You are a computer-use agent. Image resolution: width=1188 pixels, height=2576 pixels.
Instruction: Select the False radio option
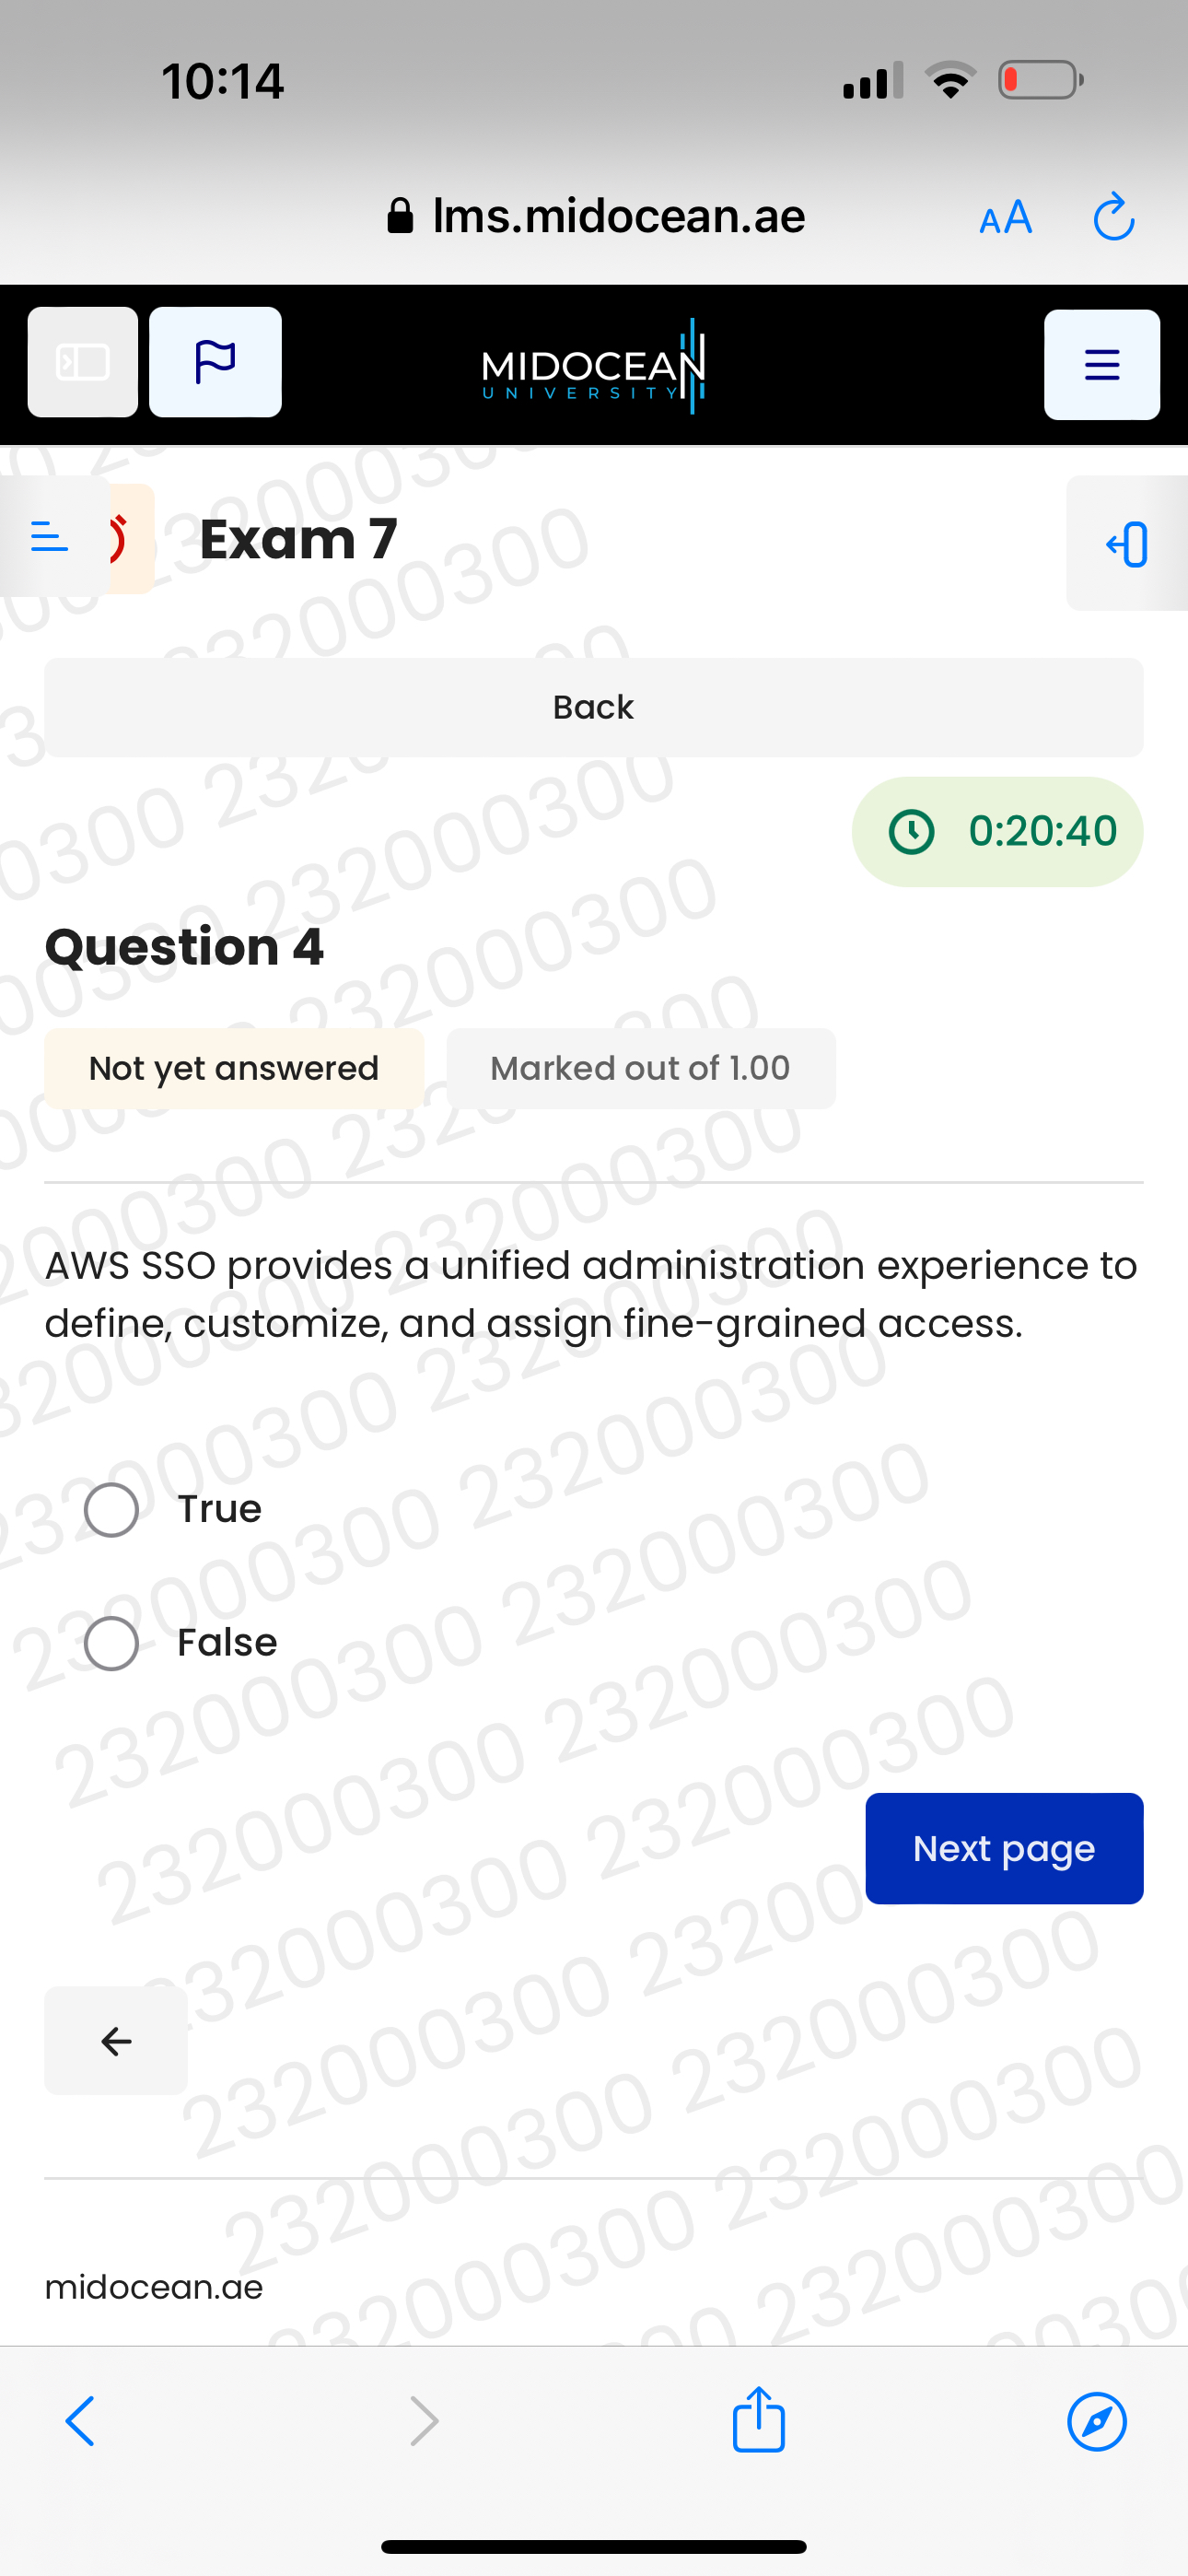click(x=112, y=1643)
